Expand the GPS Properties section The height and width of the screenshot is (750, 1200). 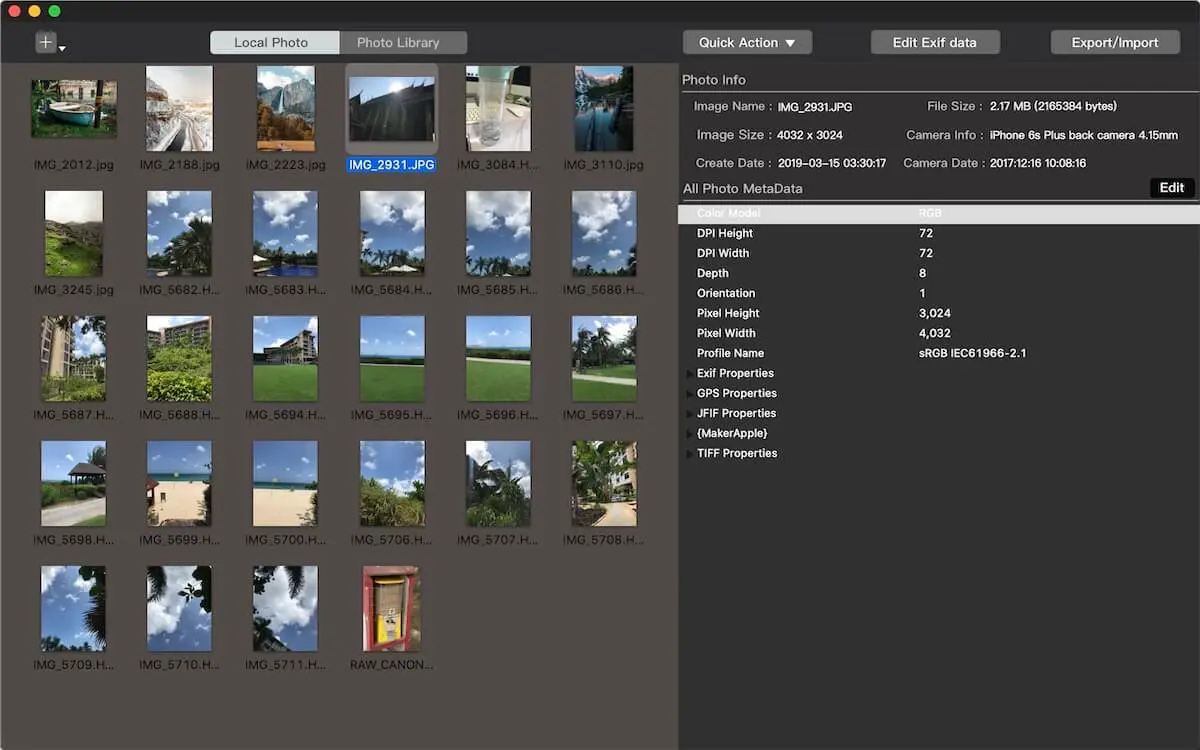pos(688,394)
